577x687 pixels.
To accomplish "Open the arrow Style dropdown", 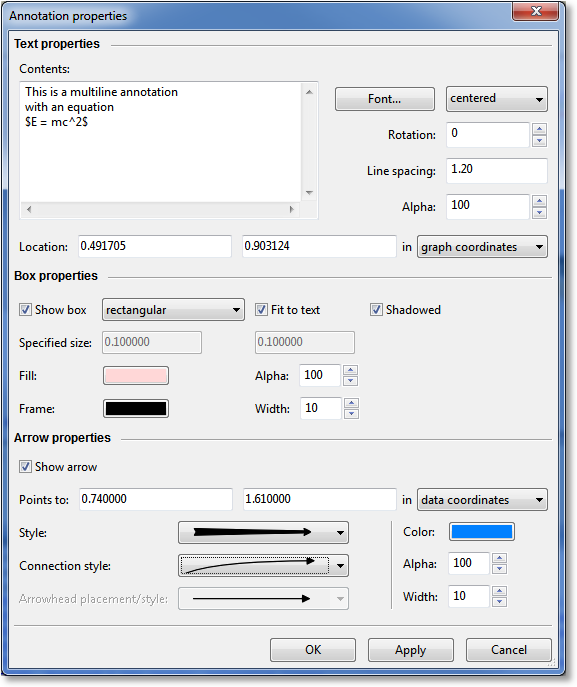I will pyautogui.click(x=263, y=532).
